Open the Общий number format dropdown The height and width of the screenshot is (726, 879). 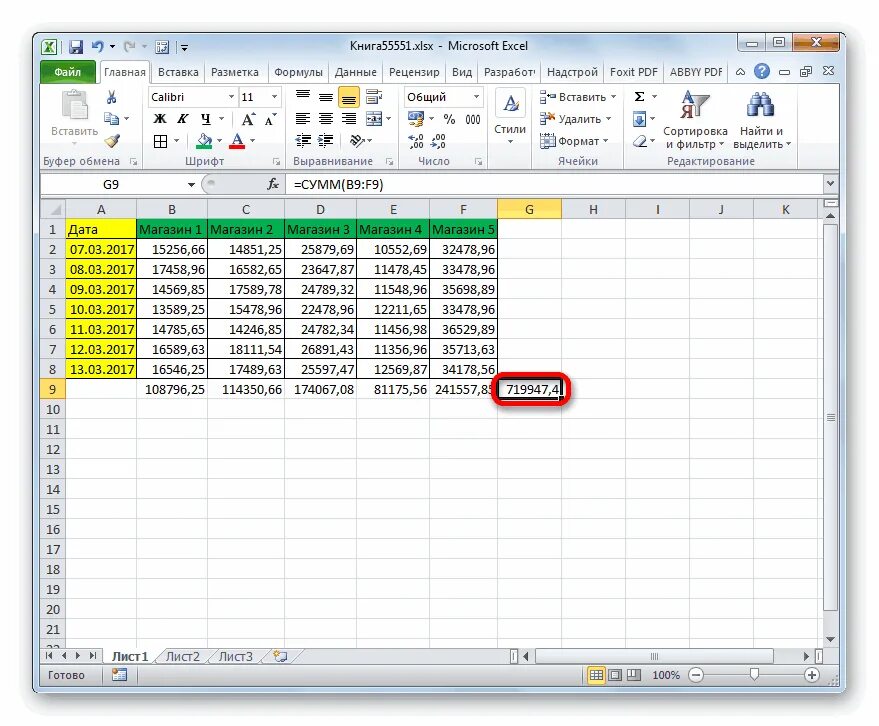point(476,97)
